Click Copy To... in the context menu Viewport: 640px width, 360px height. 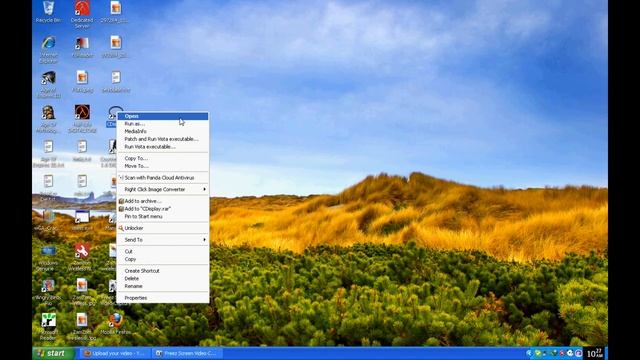pos(163,158)
